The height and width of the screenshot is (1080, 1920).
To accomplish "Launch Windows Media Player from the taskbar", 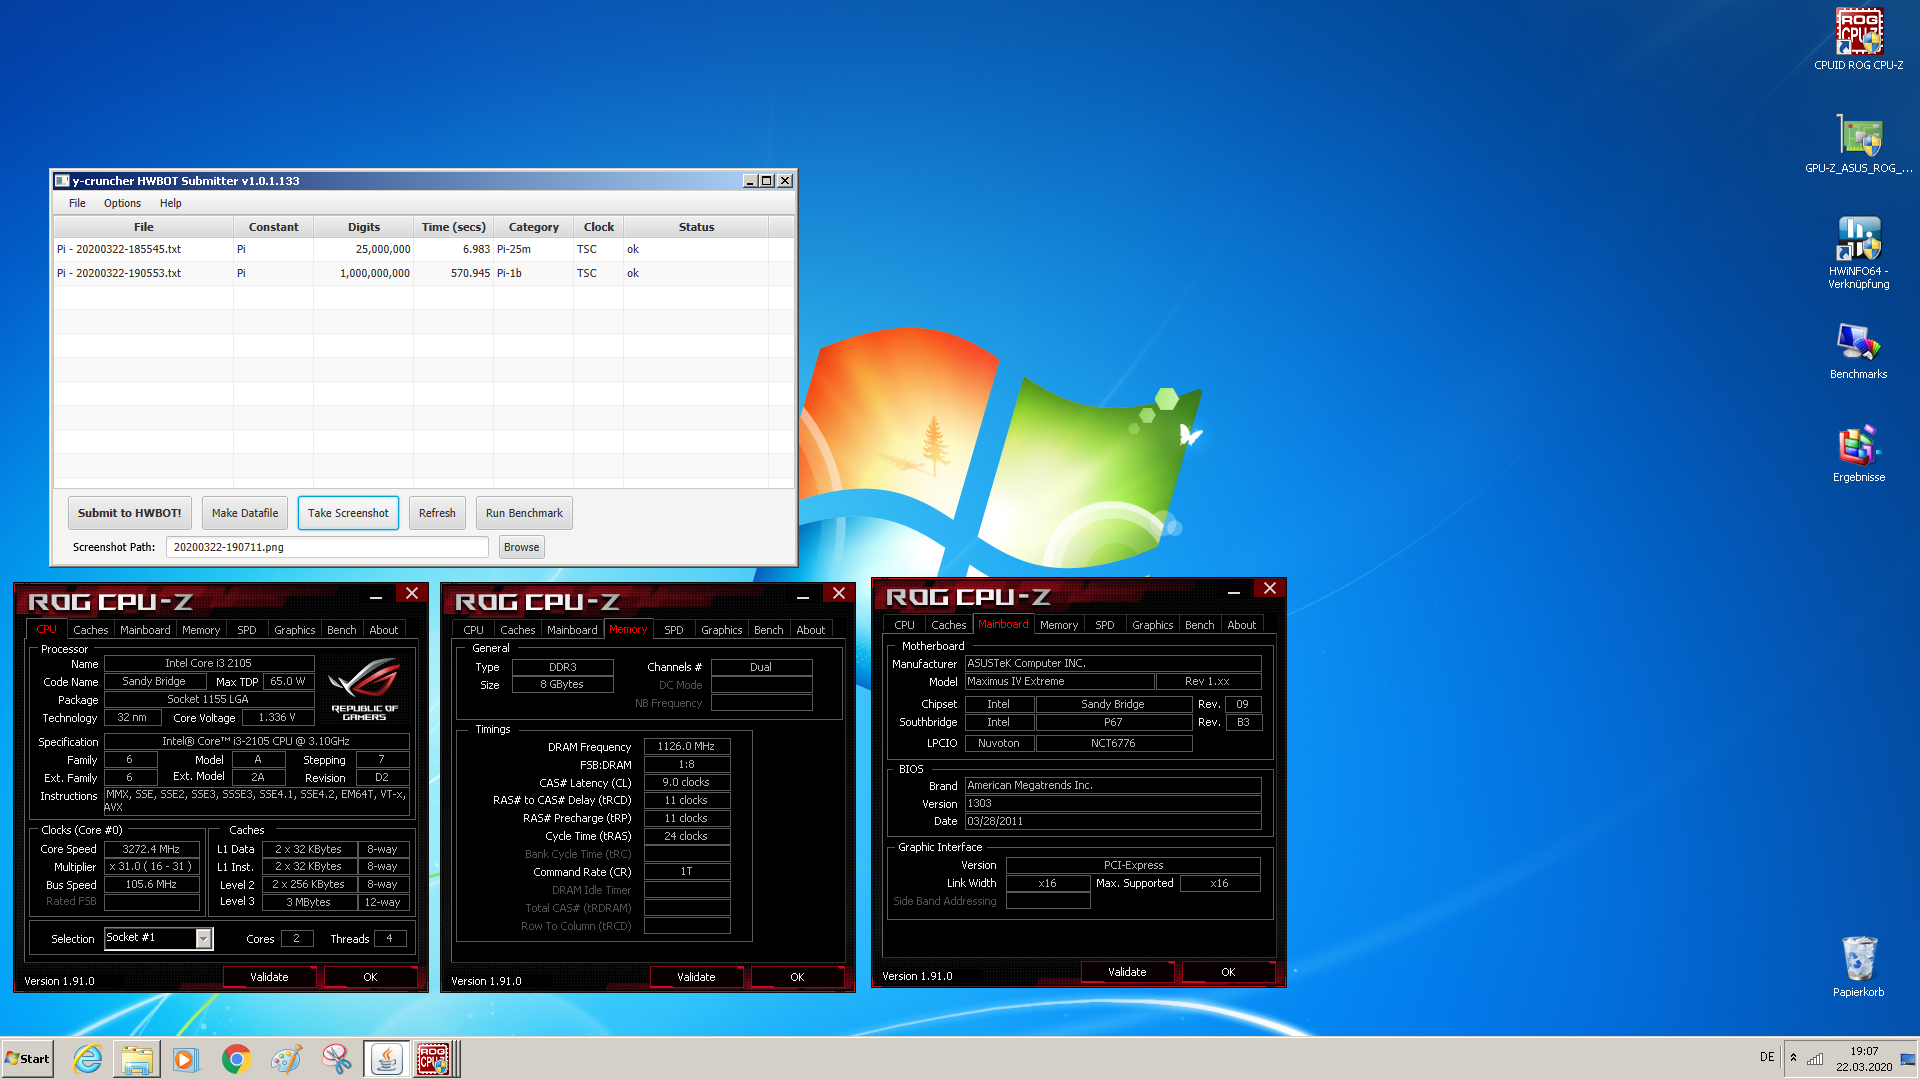I will pyautogui.click(x=186, y=1059).
